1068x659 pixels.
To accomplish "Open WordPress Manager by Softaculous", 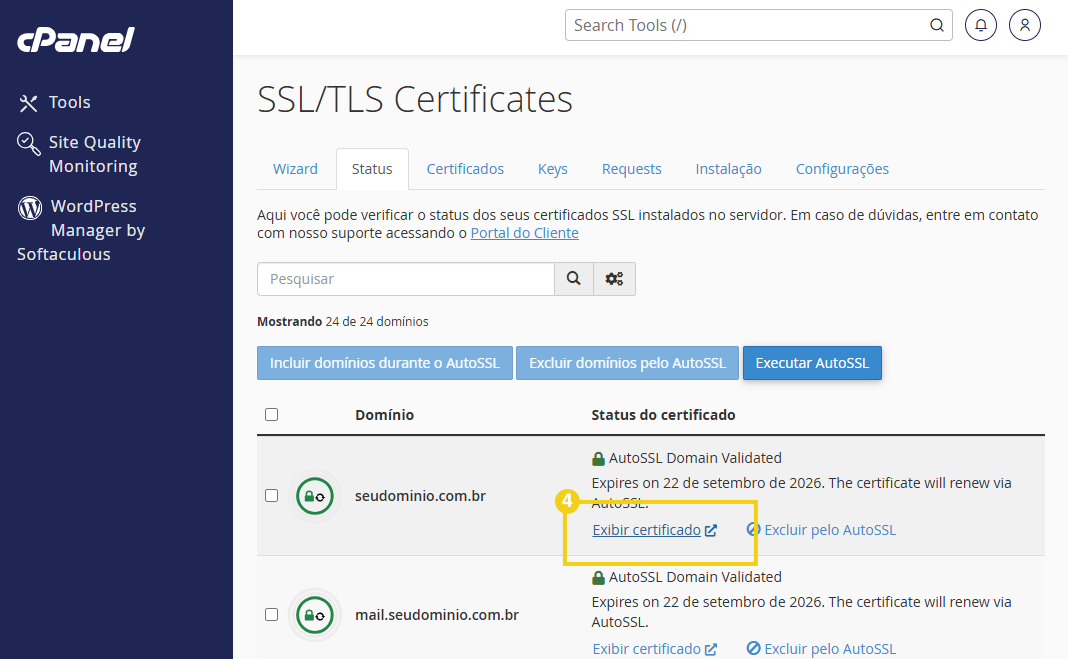I will click(81, 229).
